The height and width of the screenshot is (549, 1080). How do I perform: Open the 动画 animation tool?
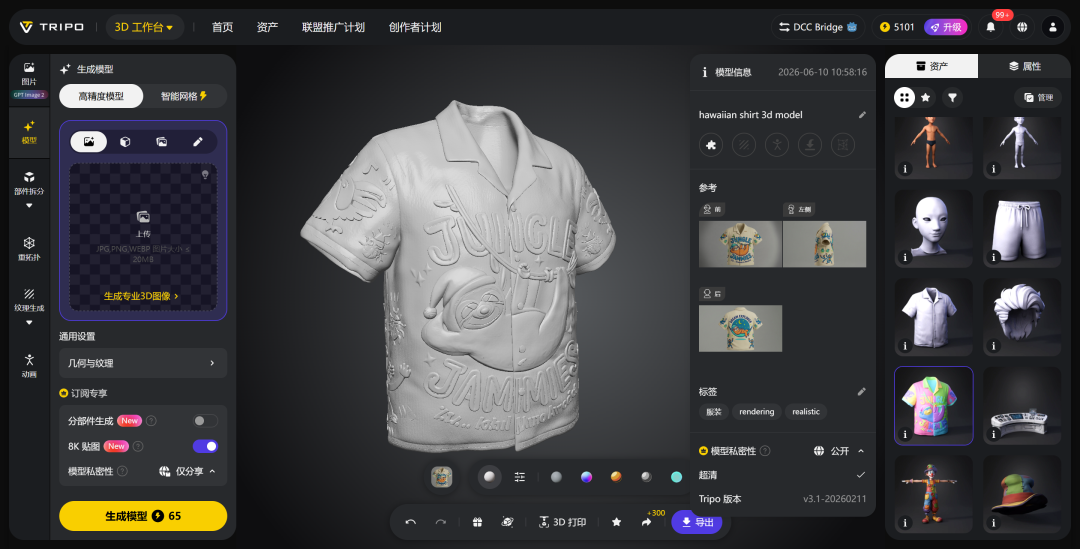tap(29, 366)
